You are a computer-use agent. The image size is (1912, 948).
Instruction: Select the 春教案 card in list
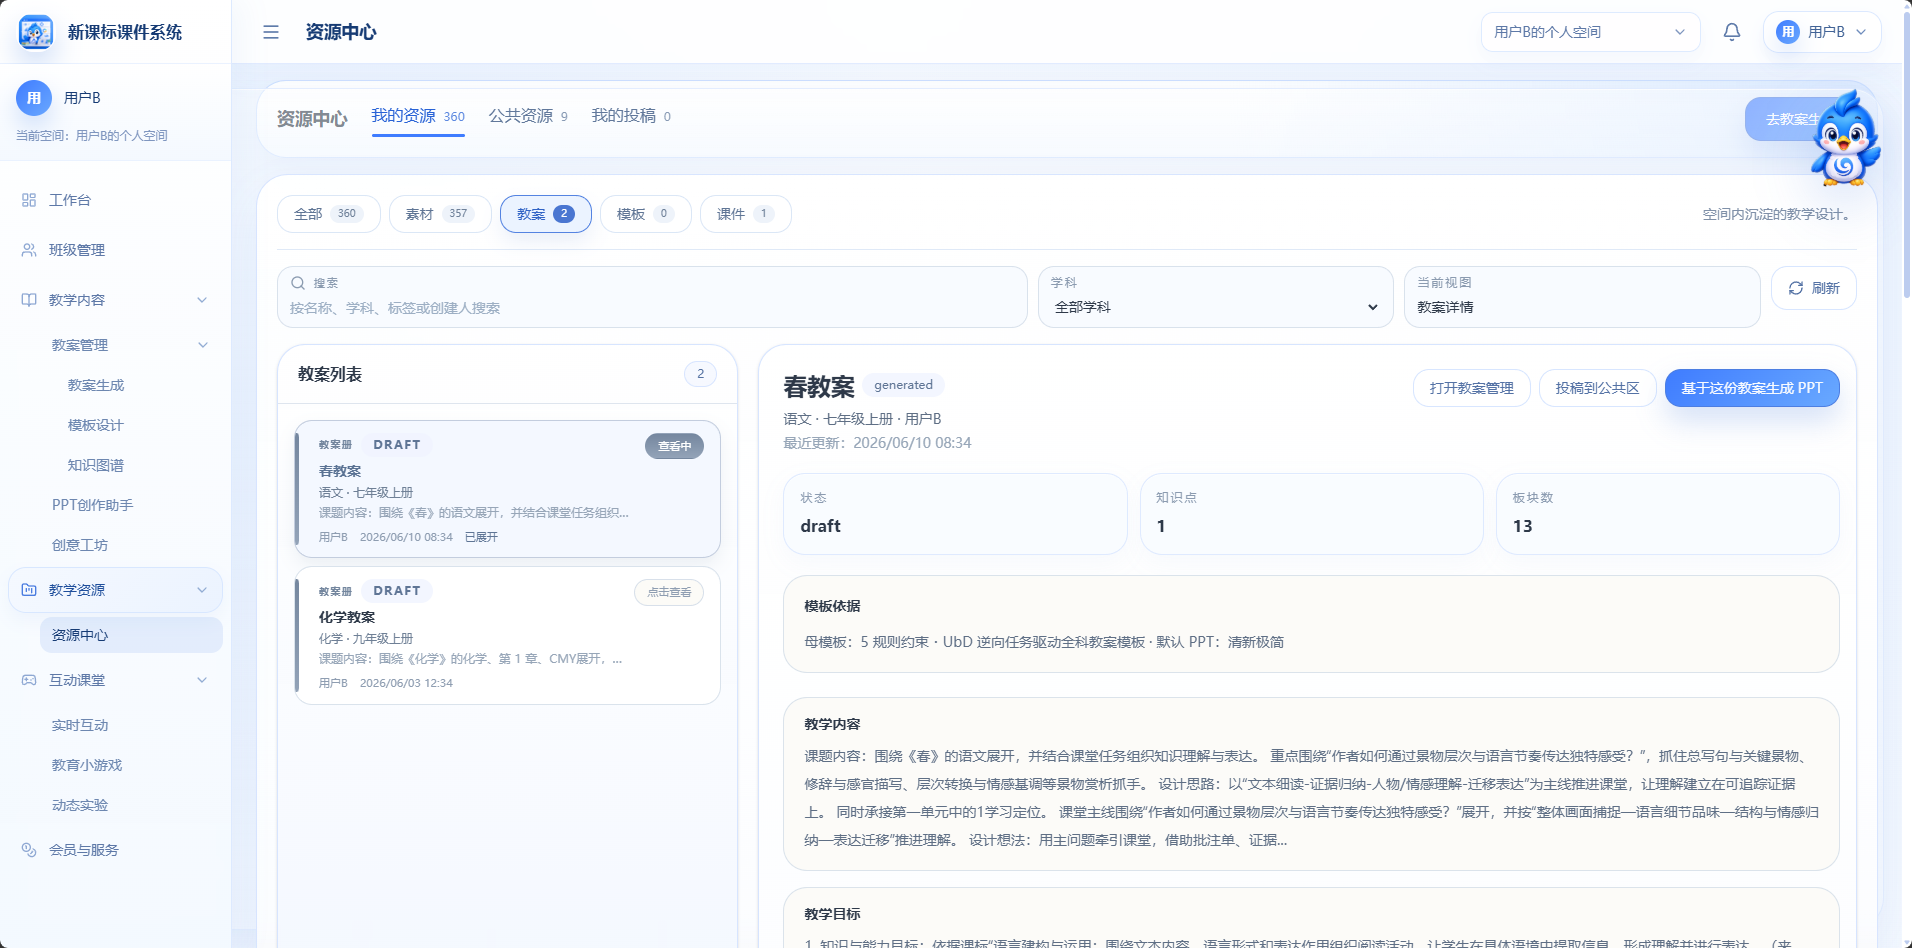[508, 489]
